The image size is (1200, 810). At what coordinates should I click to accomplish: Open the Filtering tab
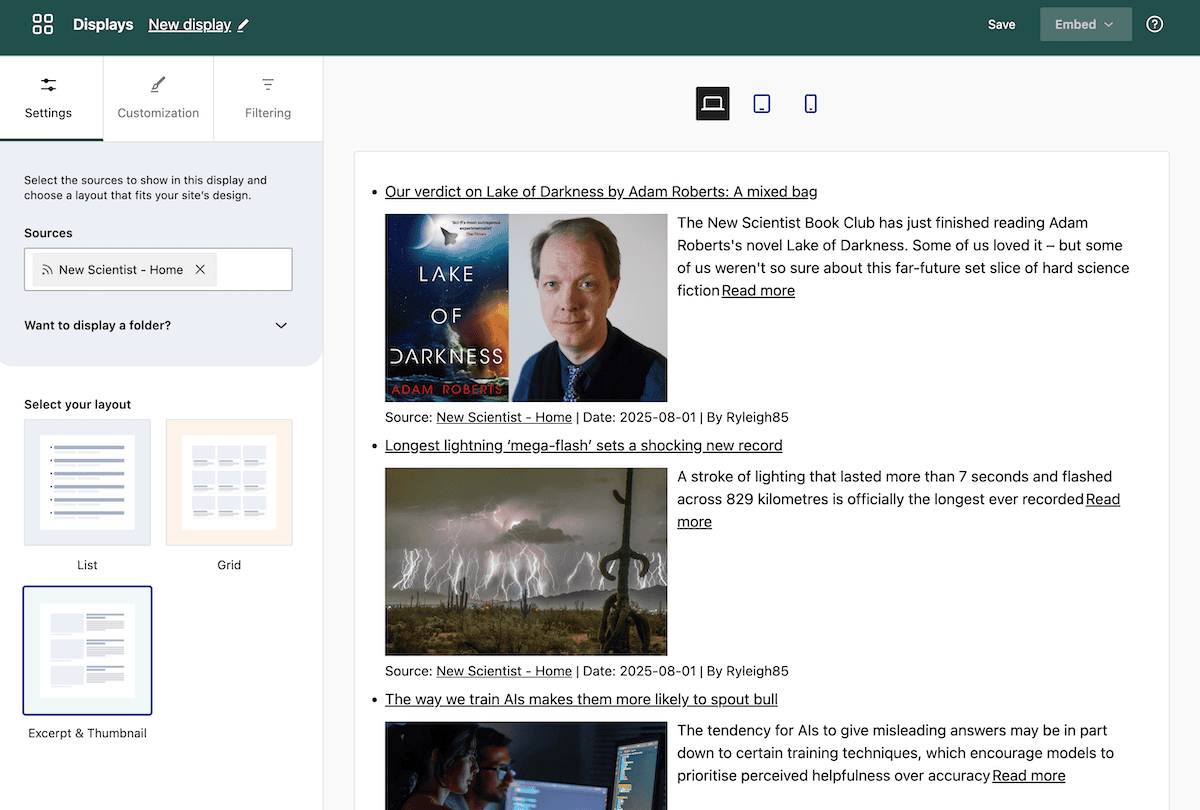pyautogui.click(x=268, y=98)
